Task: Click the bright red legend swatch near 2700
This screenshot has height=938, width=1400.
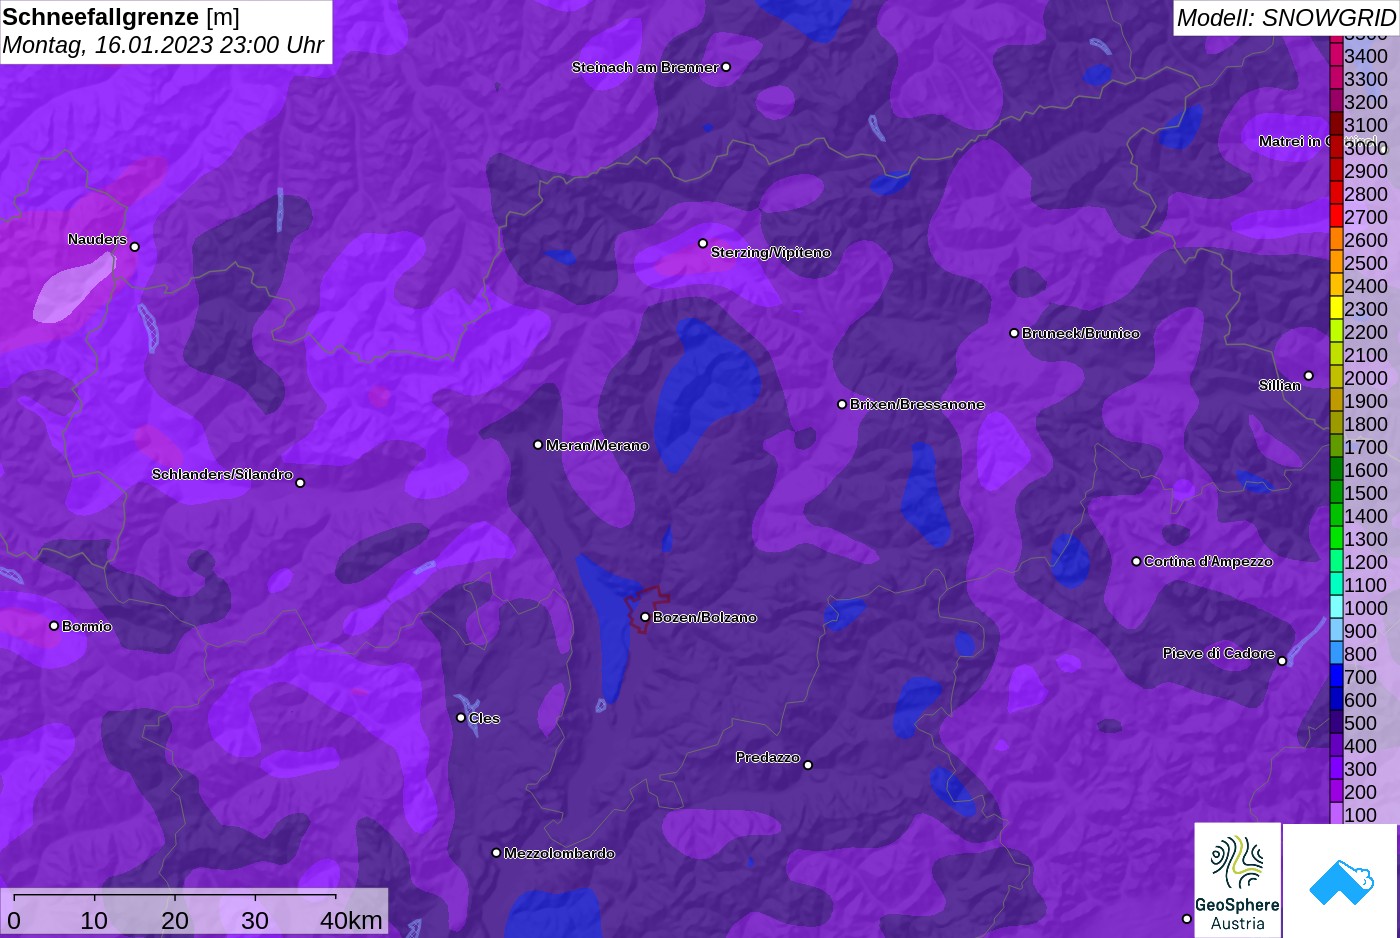Action: coord(1336,215)
